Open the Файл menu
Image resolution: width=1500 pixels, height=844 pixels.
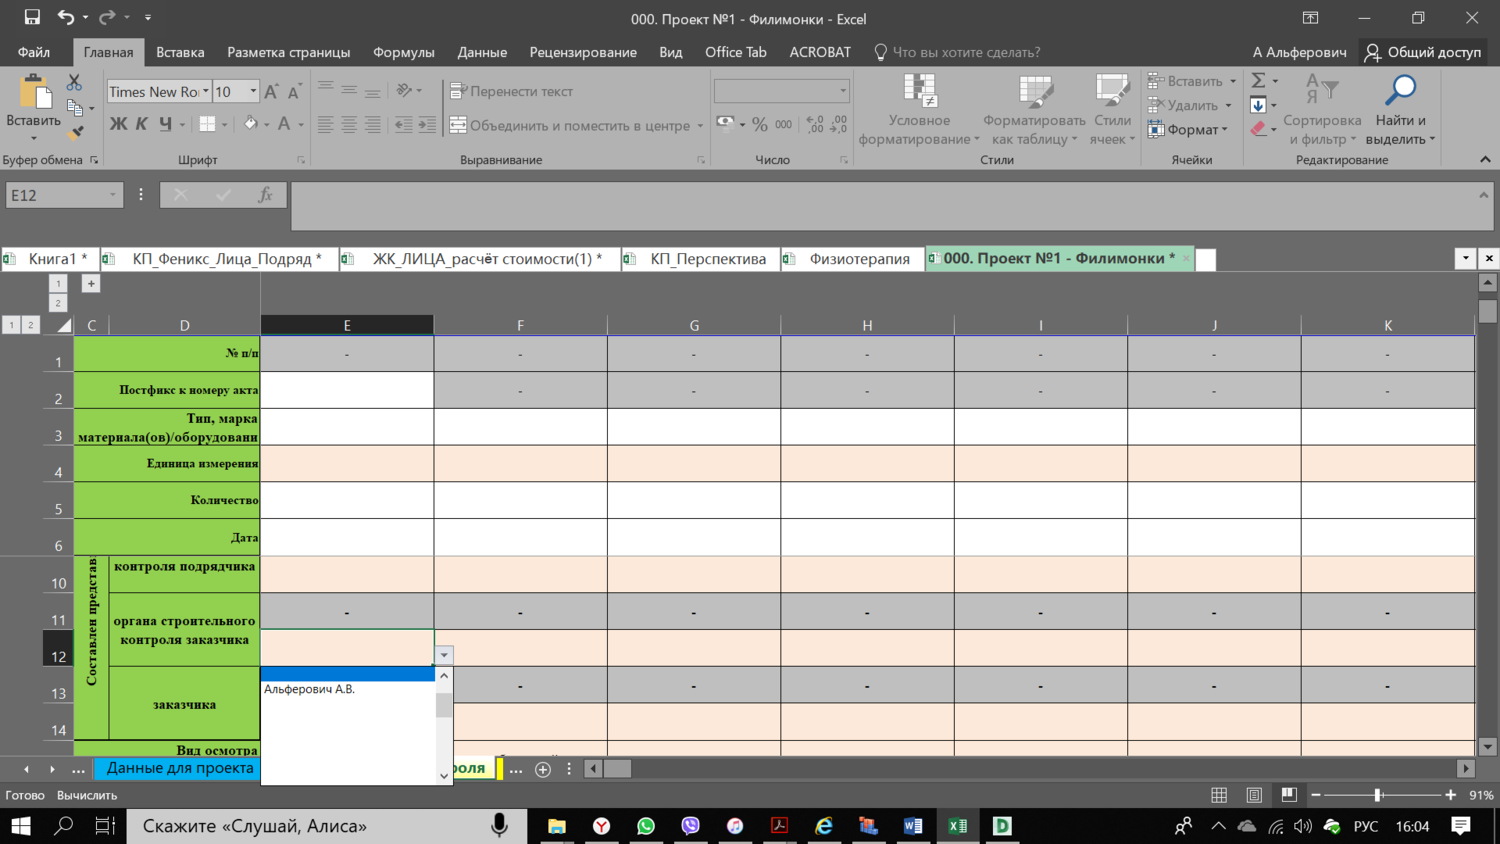[33, 52]
